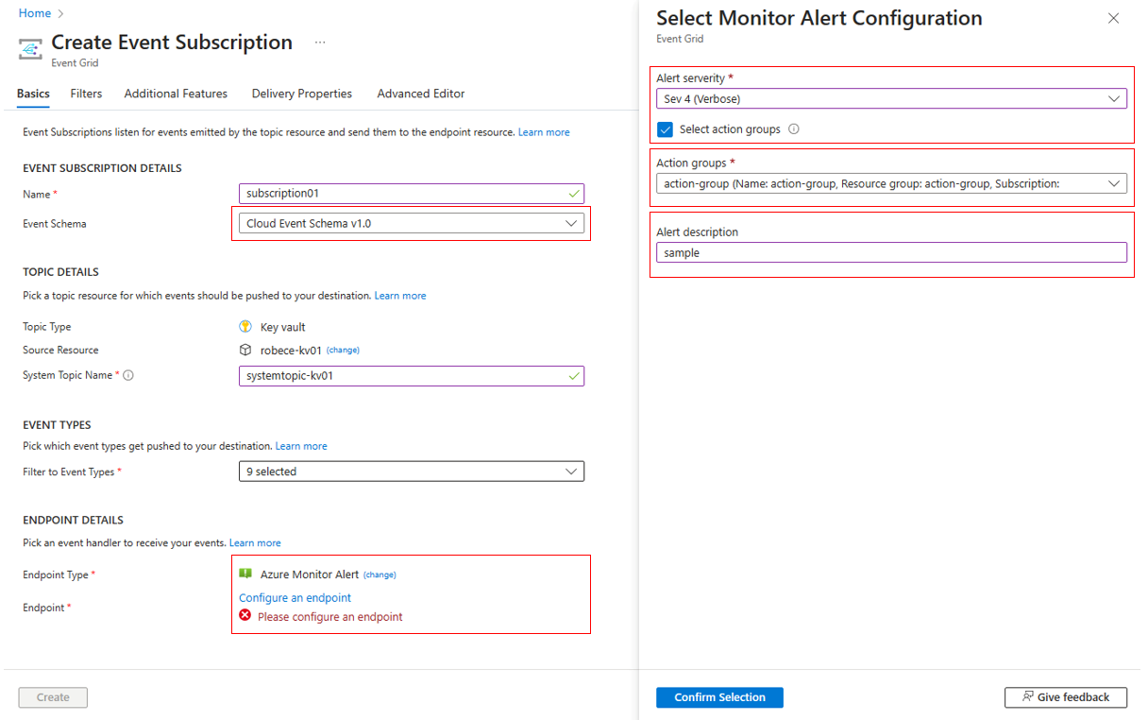
Task: Switch to the Basics tab
Action: tap(33, 94)
